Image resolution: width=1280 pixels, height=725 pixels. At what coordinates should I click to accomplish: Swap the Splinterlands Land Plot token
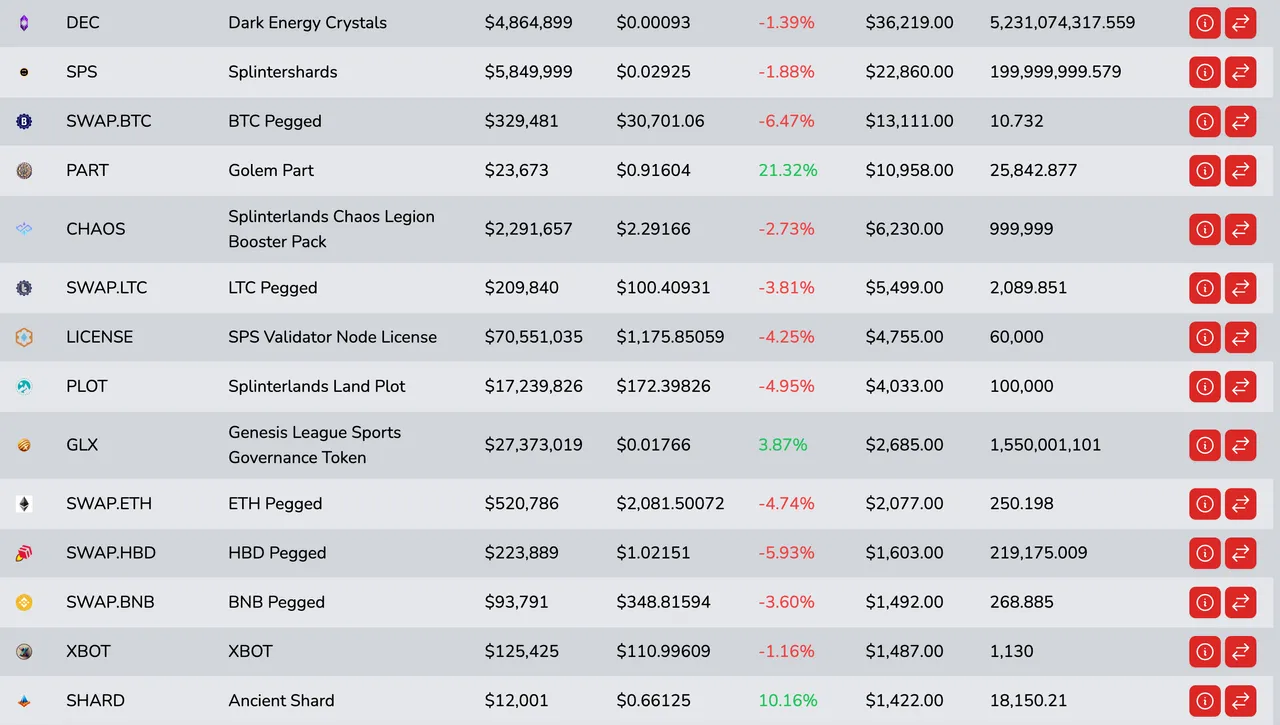1240,386
